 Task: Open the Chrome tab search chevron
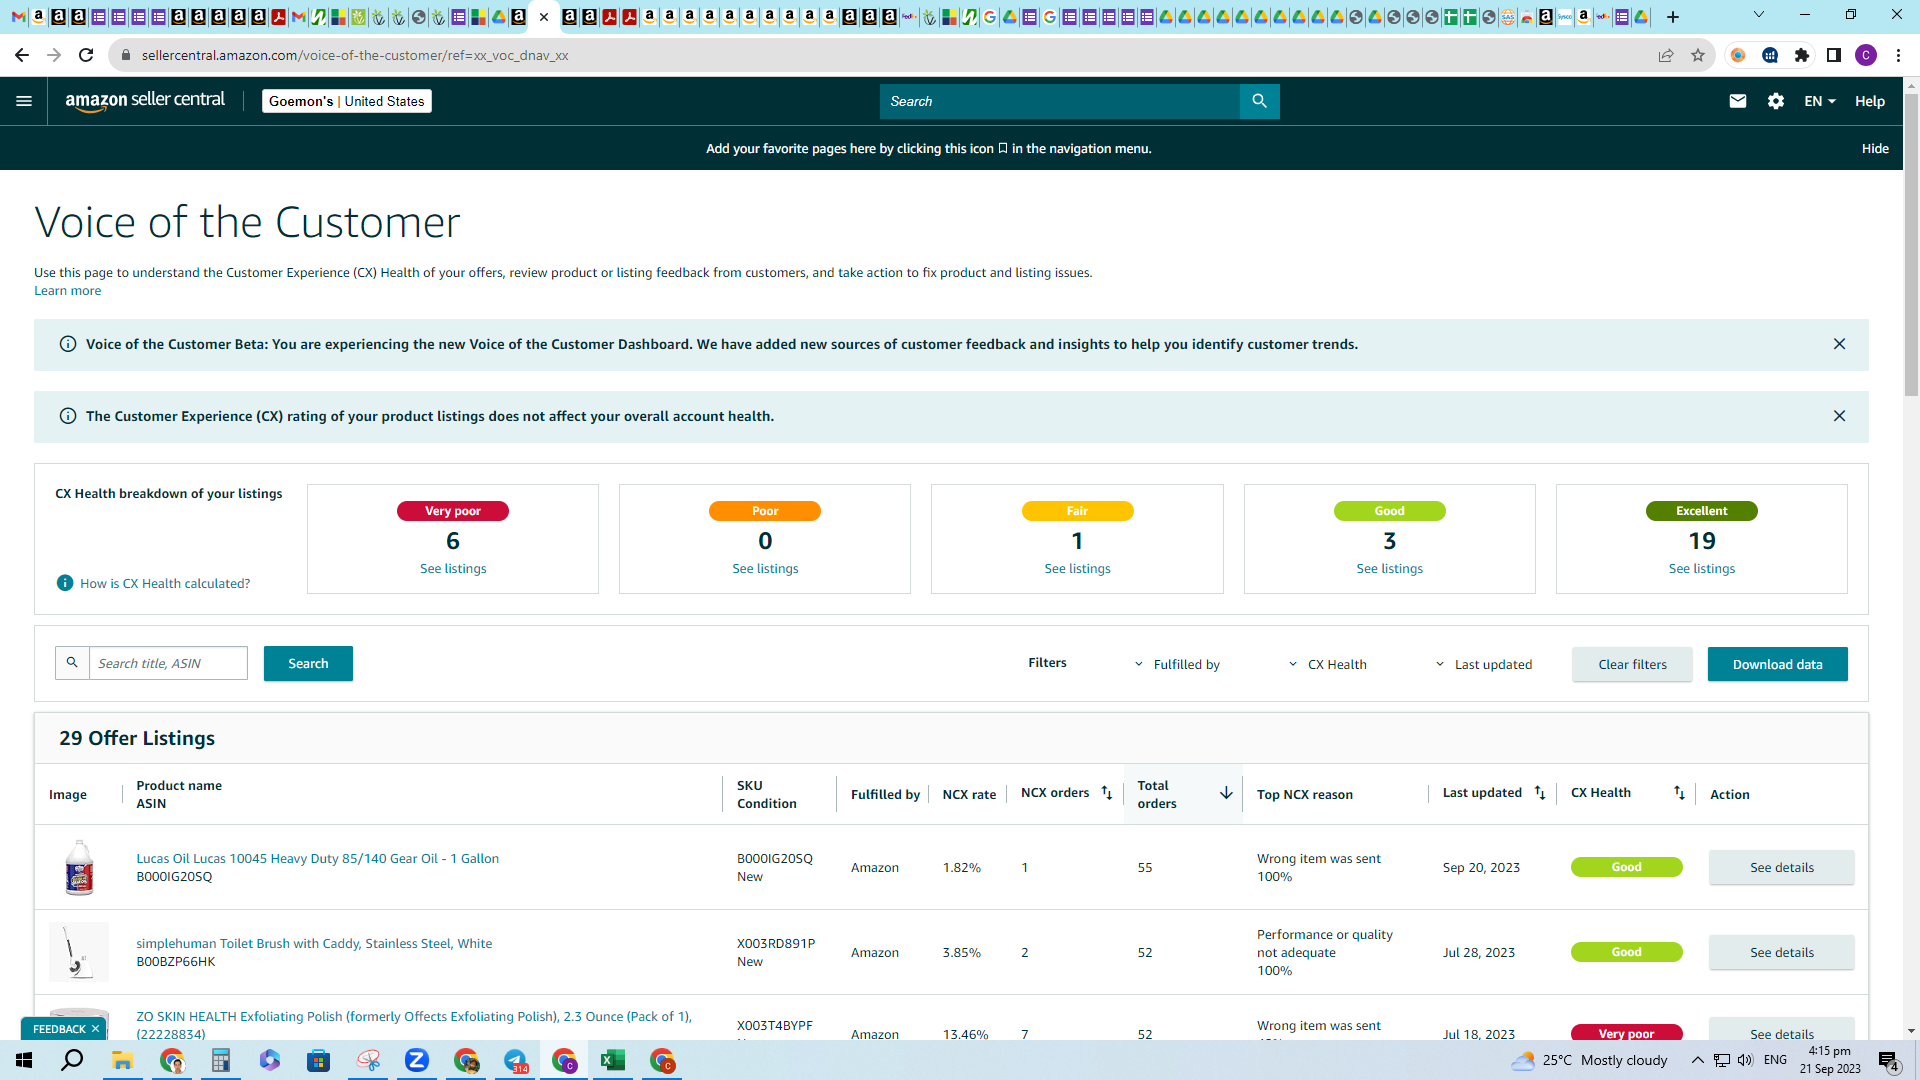1759,15
